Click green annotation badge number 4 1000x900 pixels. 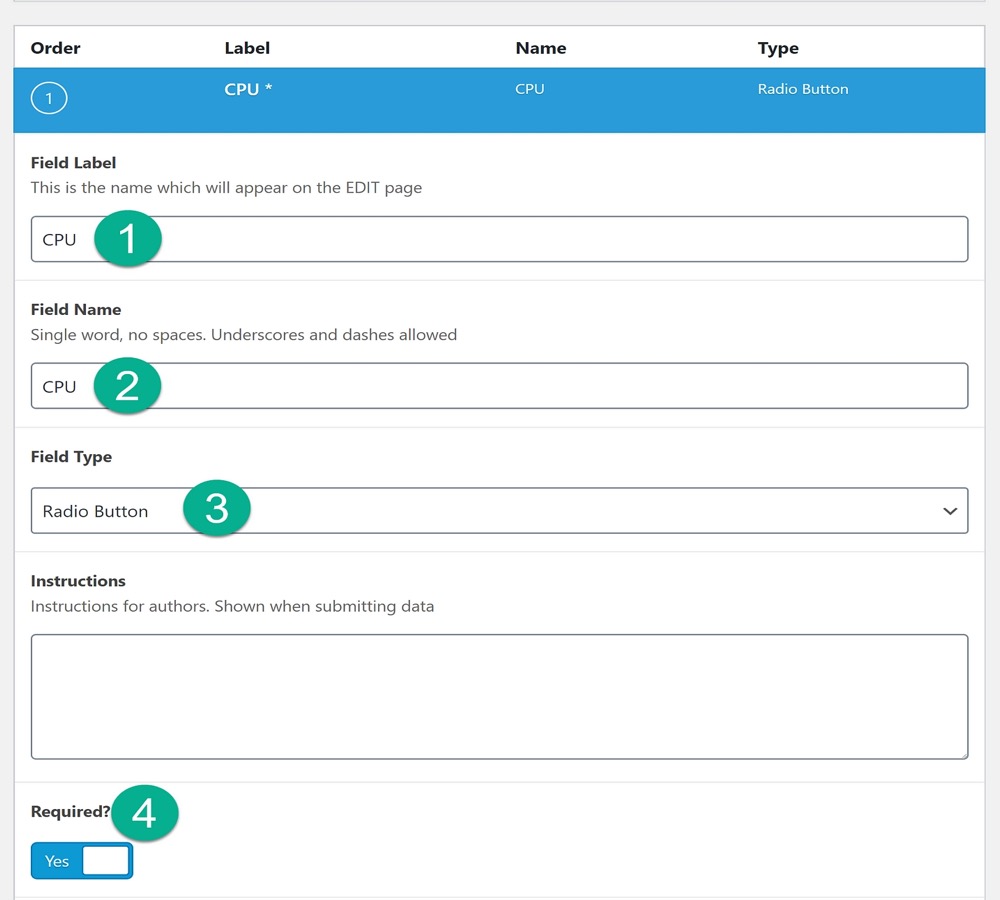tap(145, 813)
